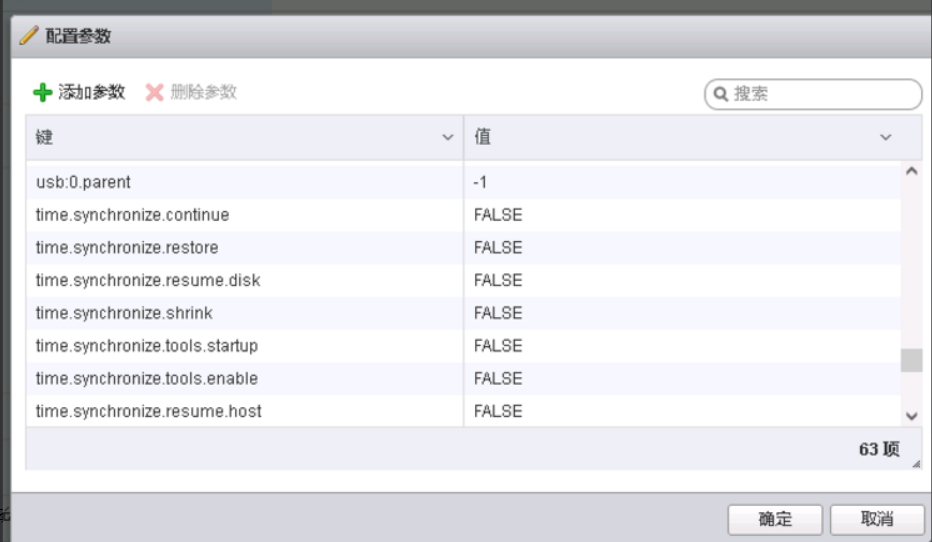
Task: Click the vertical scrollbar thumb
Action: (911, 360)
